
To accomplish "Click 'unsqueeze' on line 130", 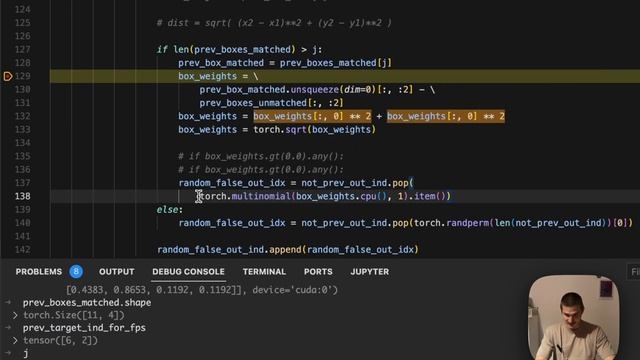I will click(315, 90).
